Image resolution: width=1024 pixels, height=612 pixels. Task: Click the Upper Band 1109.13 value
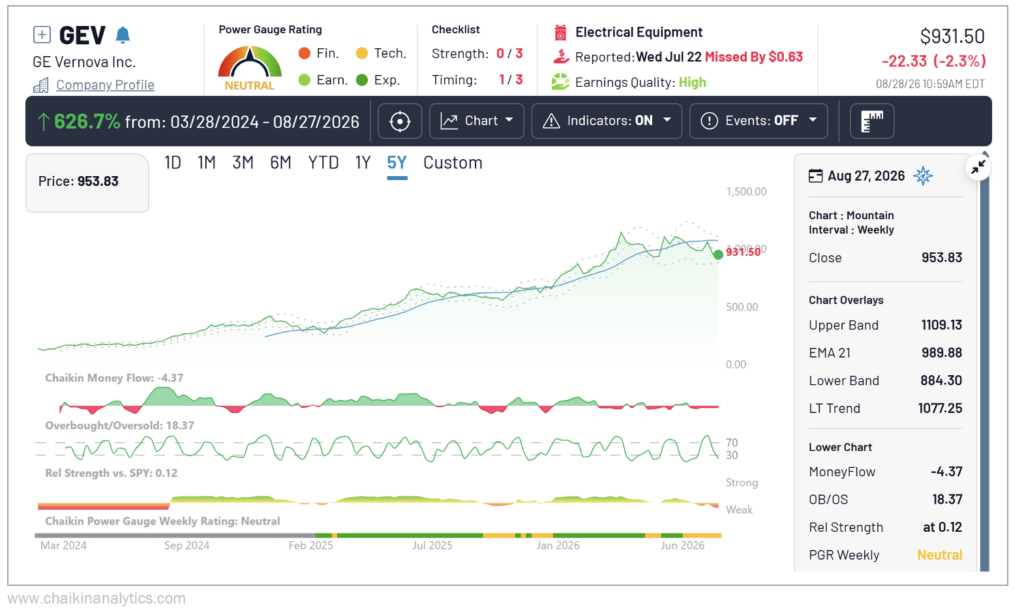coord(942,325)
